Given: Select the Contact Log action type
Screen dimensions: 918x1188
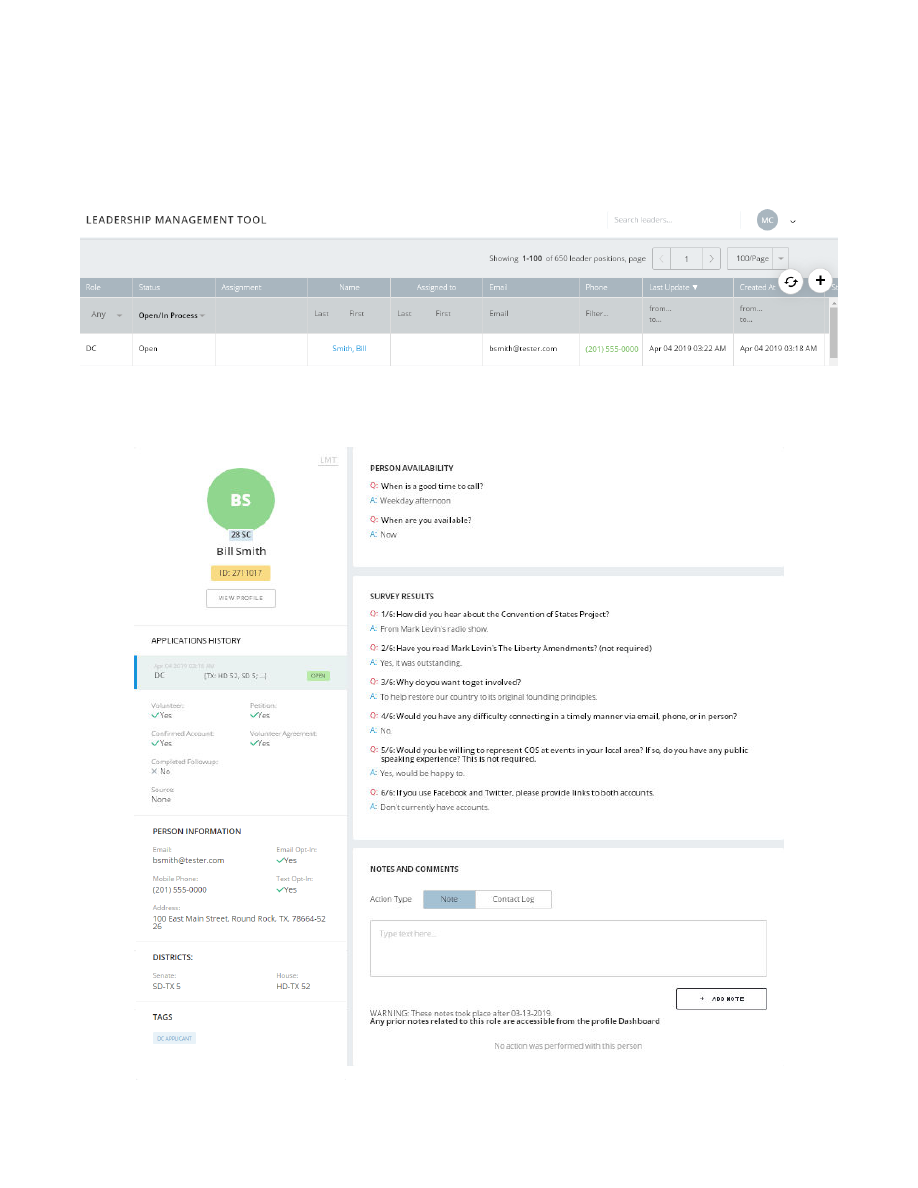Looking at the screenshot, I should pos(513,899).
